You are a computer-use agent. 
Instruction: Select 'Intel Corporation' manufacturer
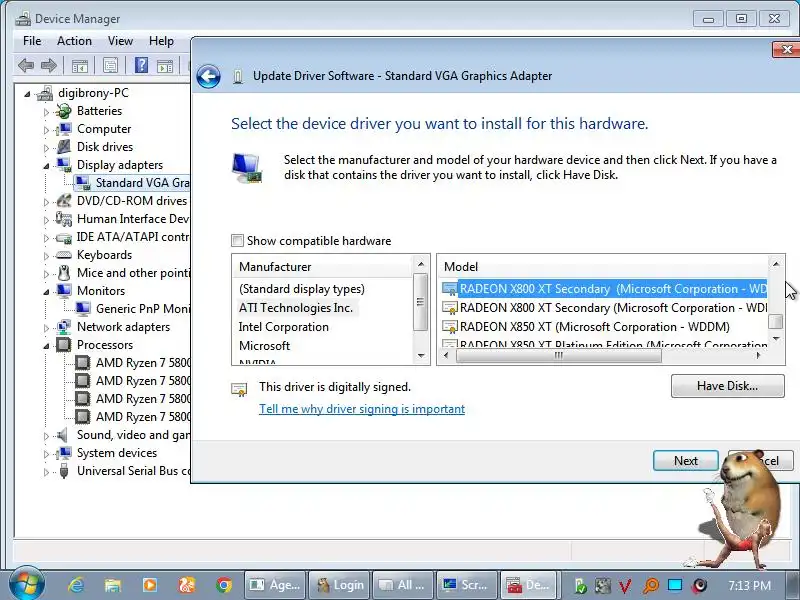coord(284,327)
